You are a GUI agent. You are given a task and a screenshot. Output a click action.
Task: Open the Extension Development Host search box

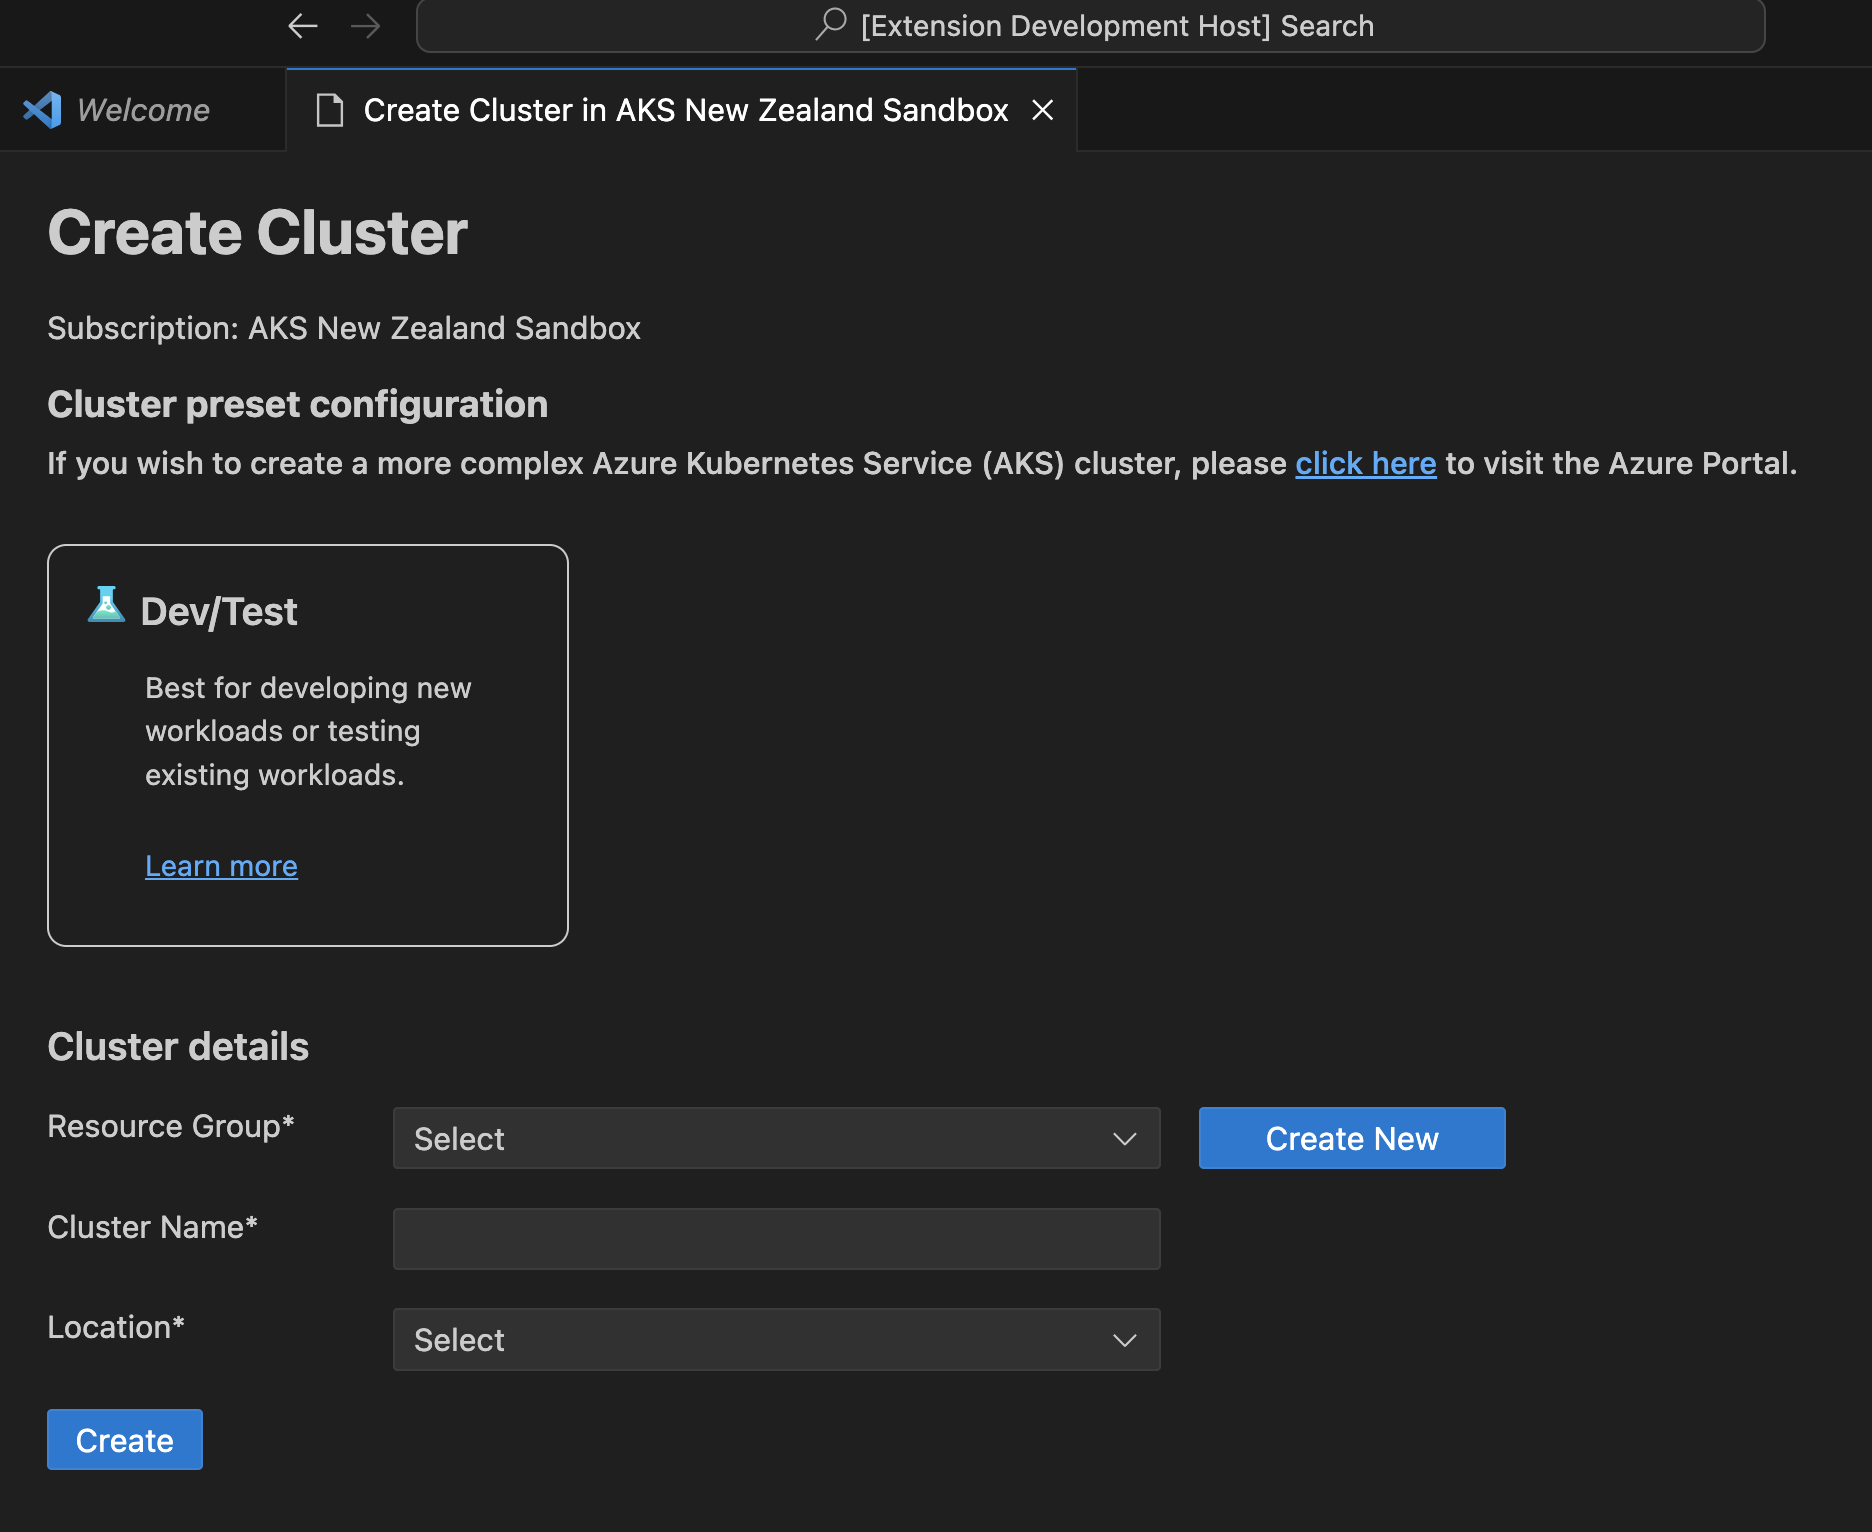[x=1090, y=26]
